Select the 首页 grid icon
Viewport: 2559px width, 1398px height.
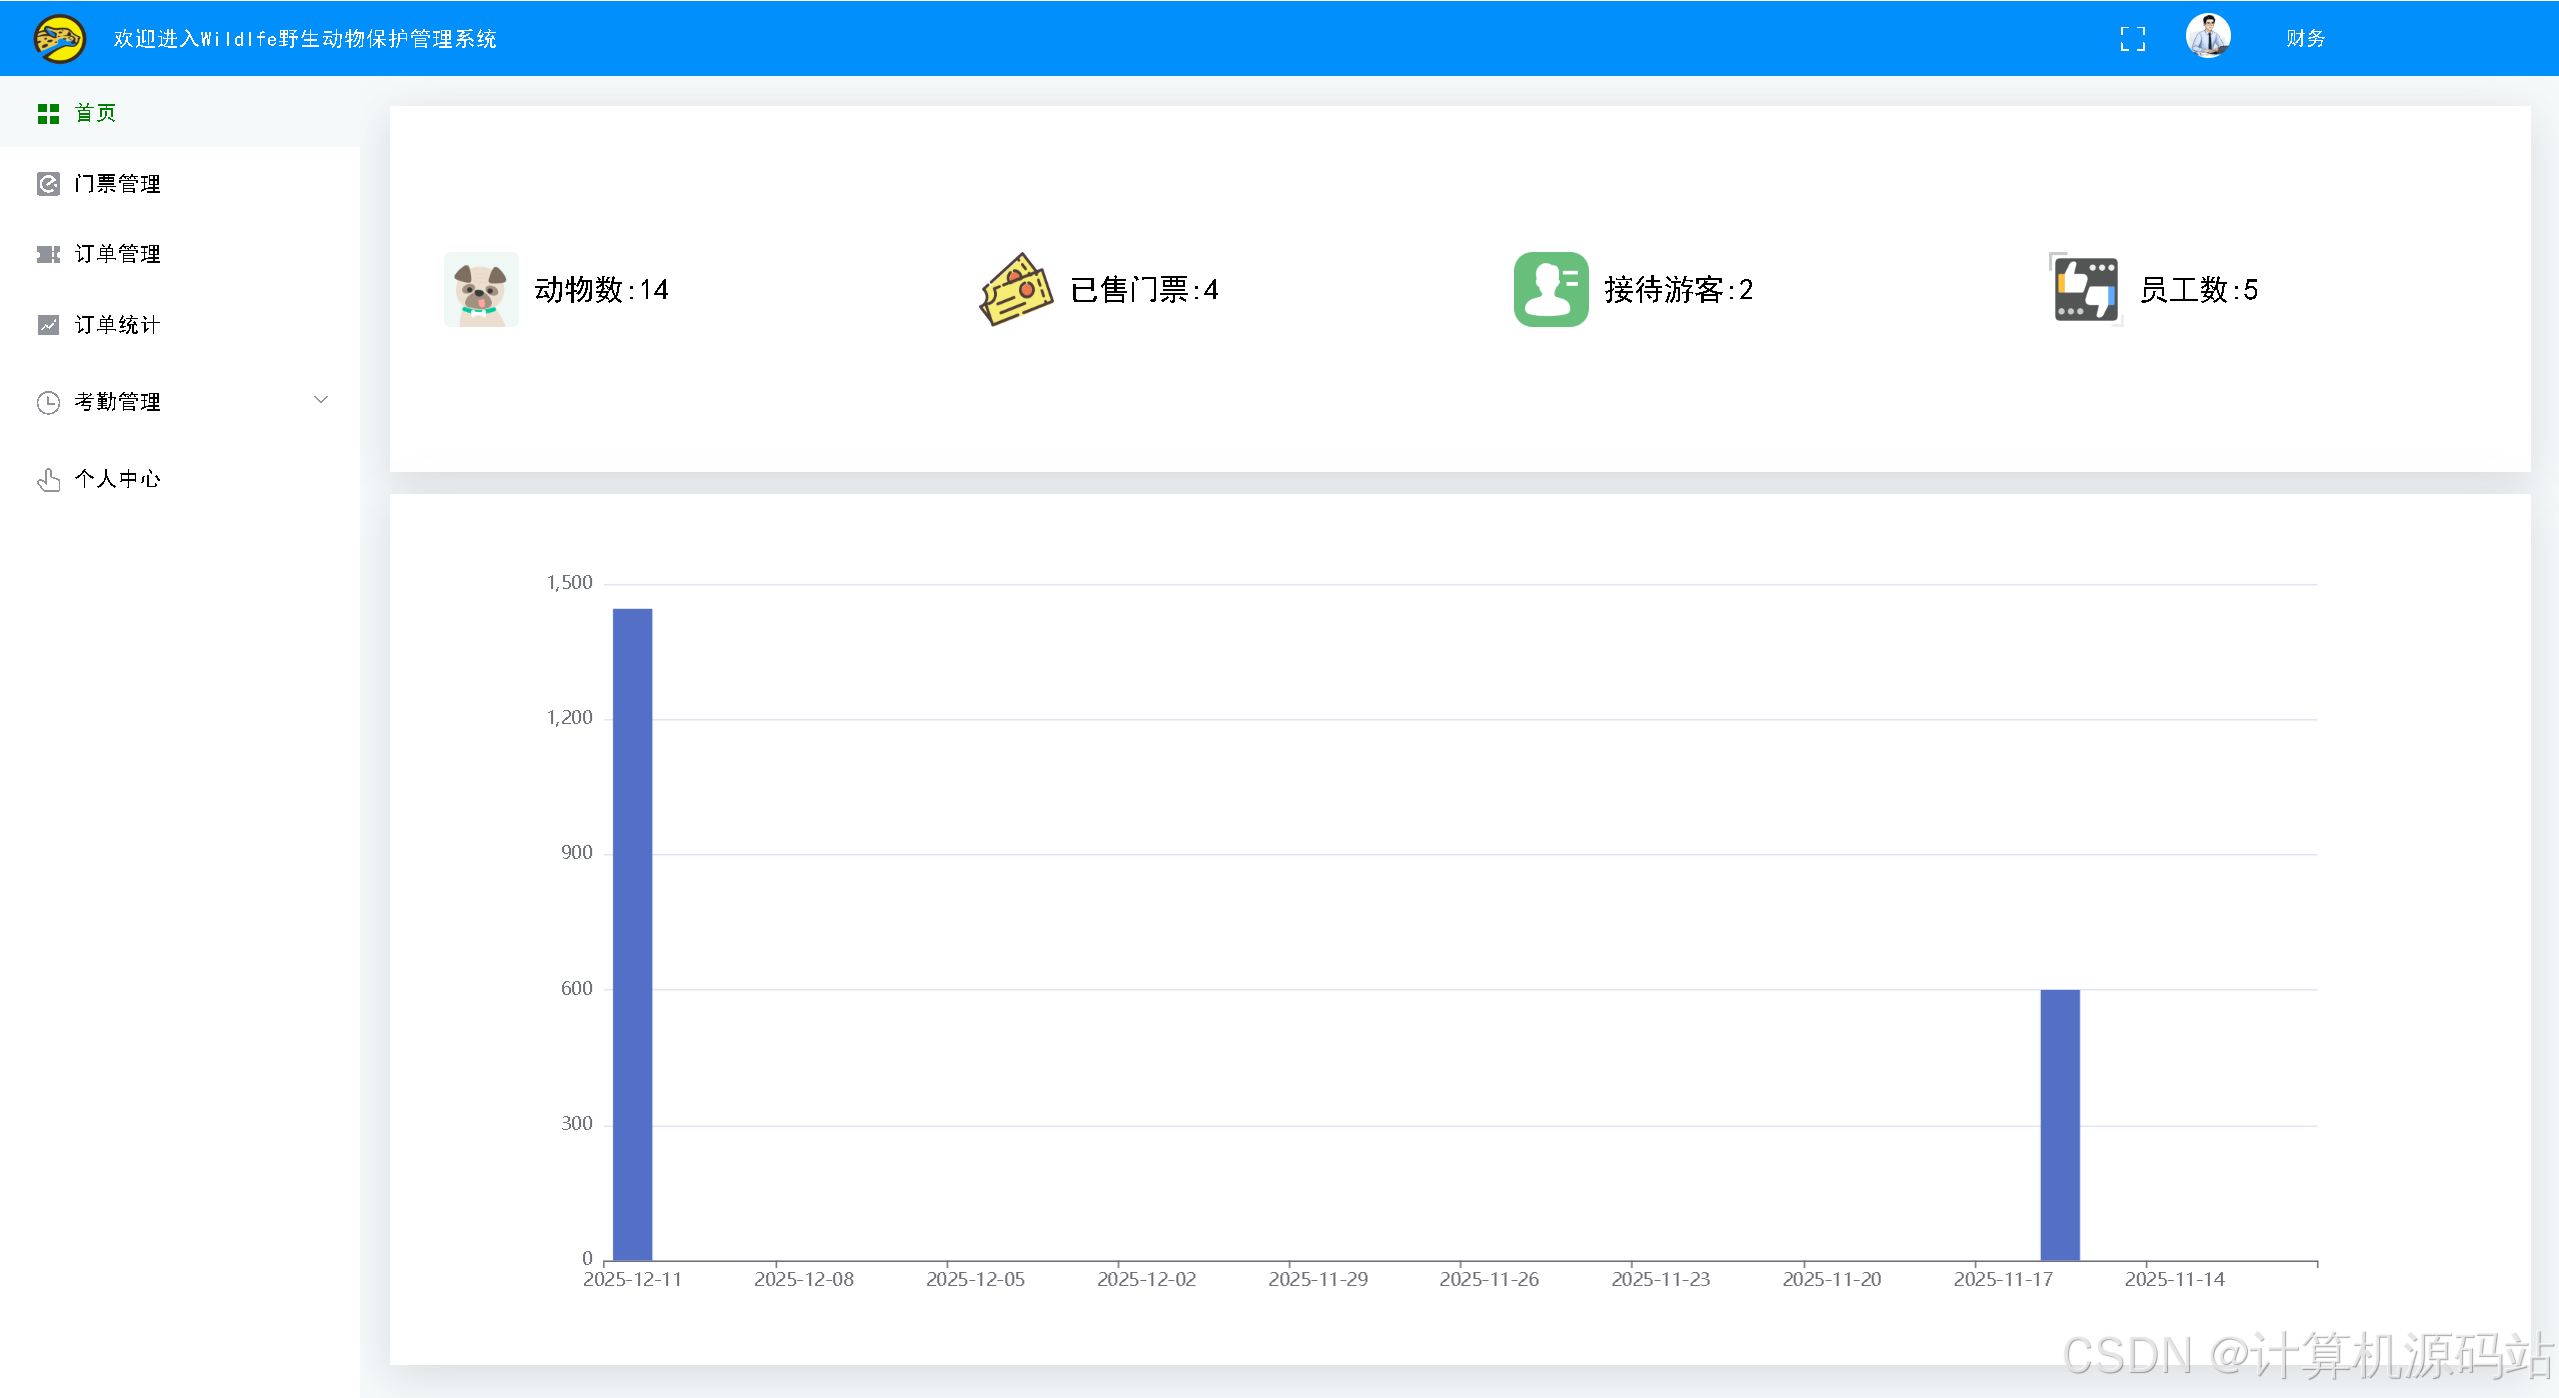(x=48, y=114)
